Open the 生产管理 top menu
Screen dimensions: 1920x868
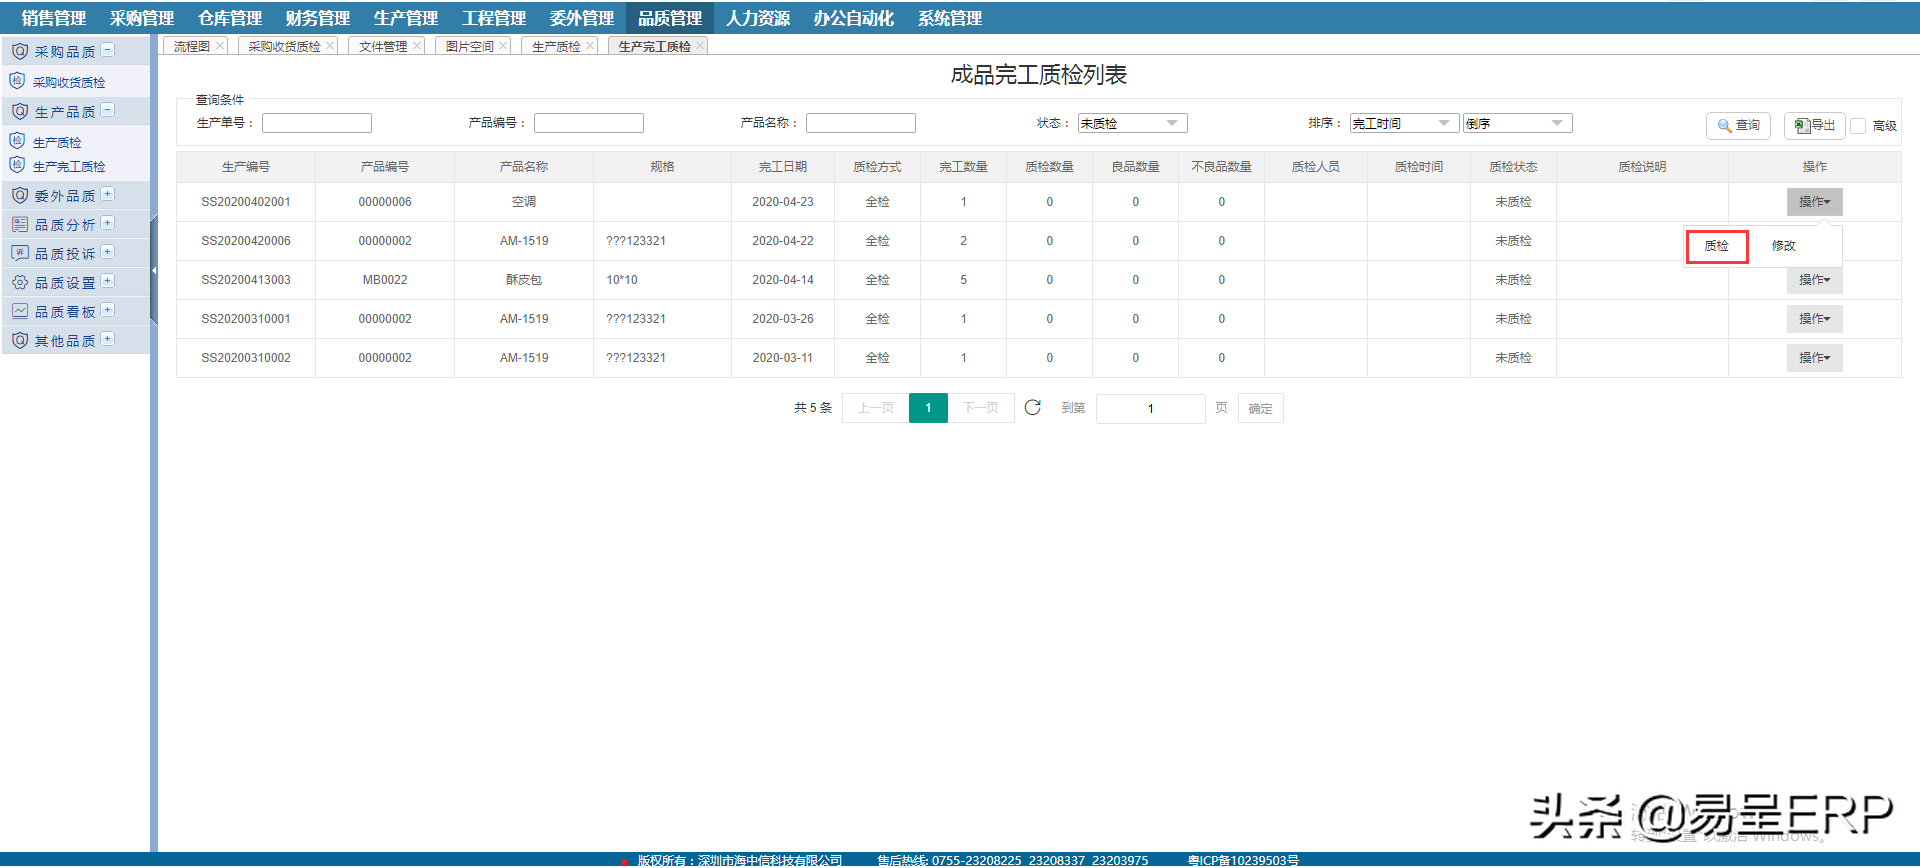(x=405, y=18)
